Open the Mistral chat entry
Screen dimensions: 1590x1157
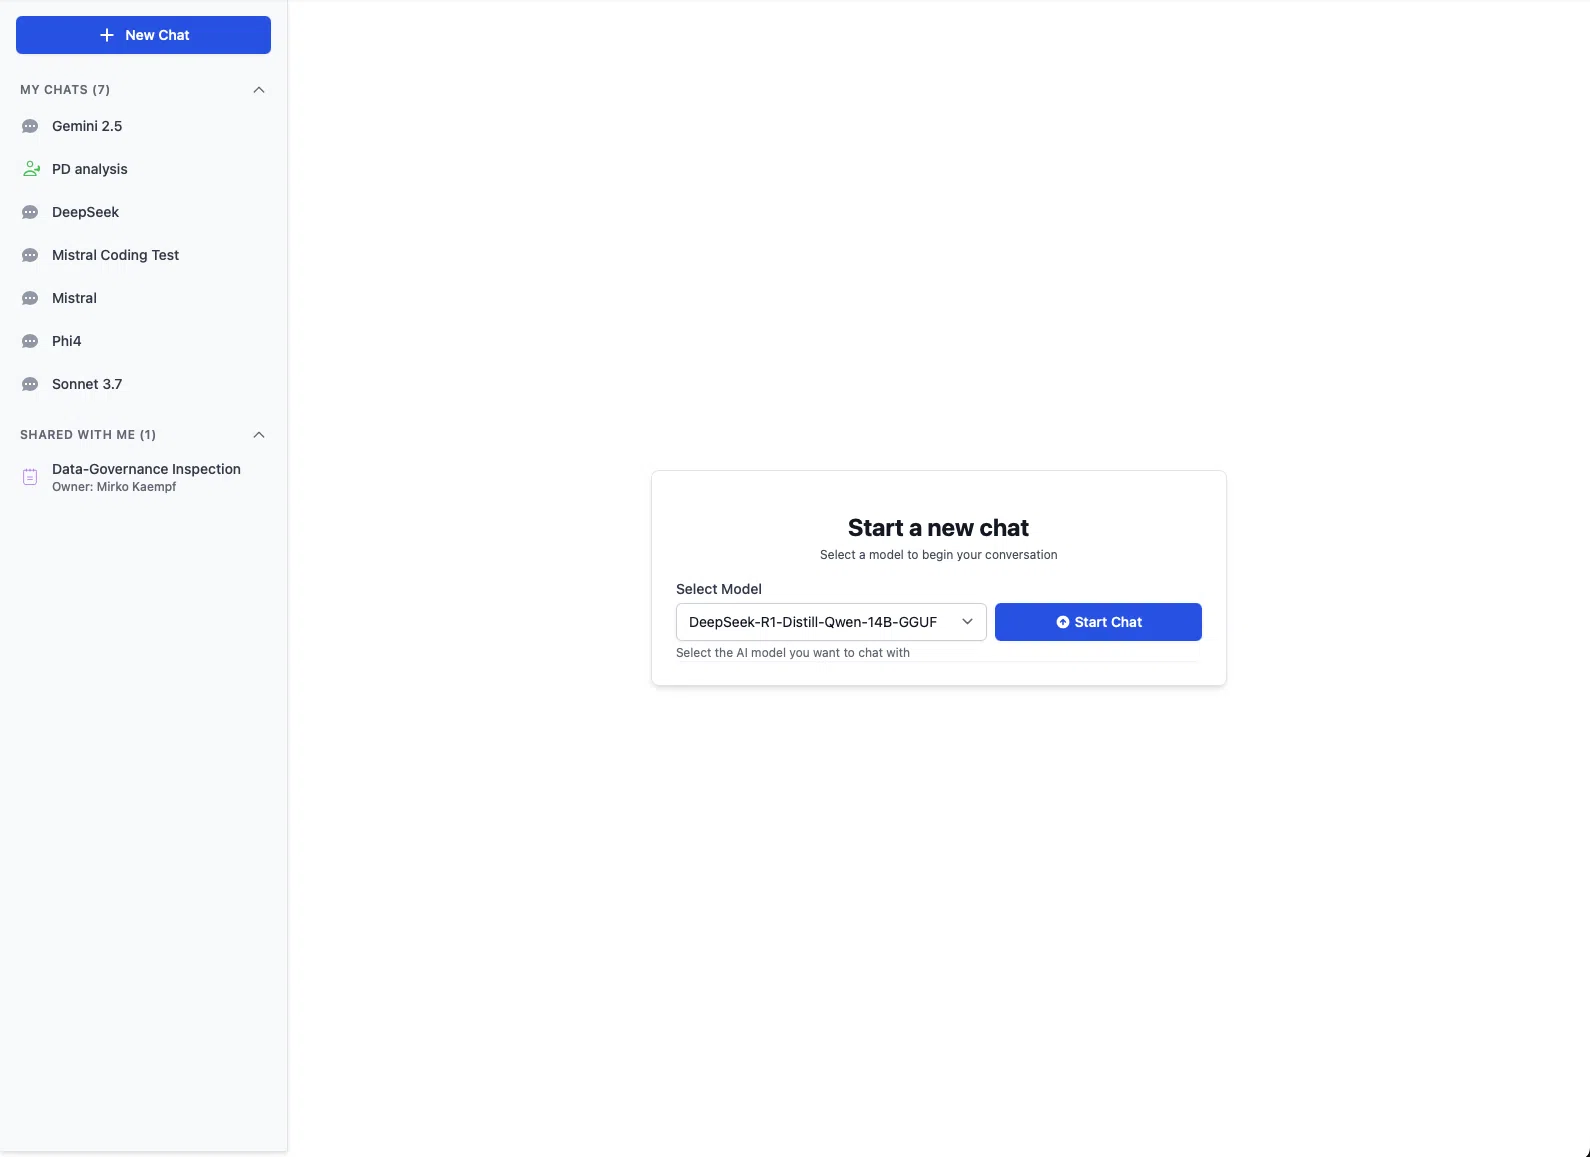click(74, 298)
